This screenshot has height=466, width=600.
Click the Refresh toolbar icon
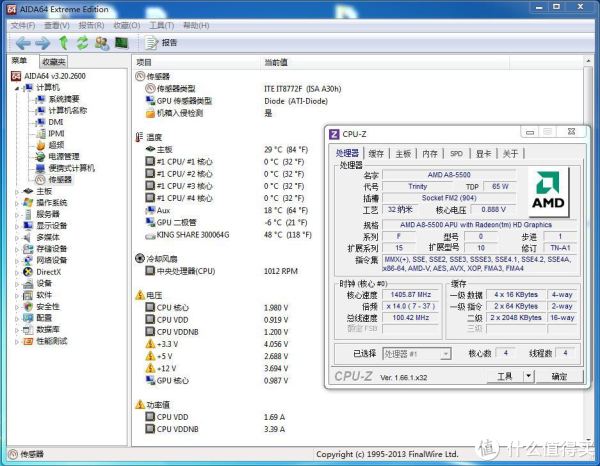(82, 42)
